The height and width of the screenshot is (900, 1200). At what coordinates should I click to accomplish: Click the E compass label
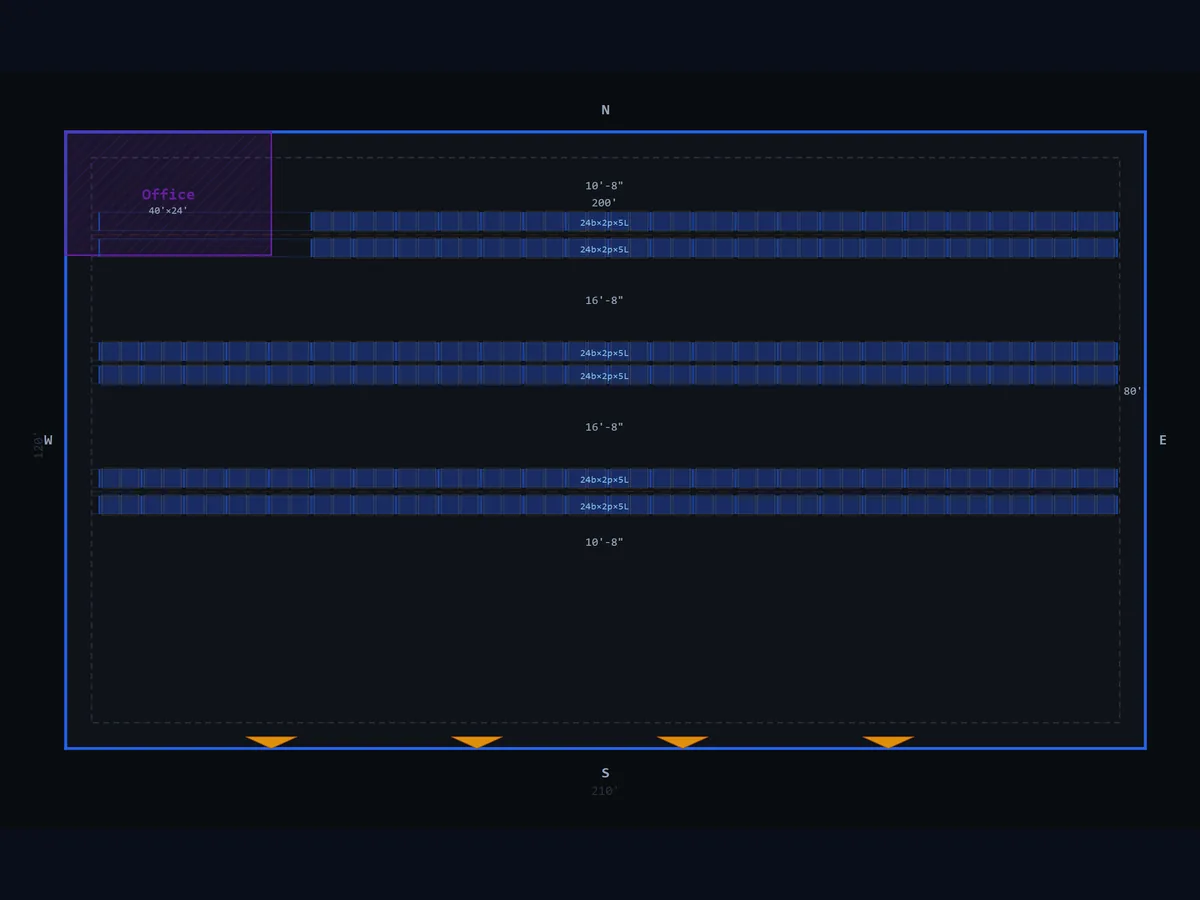click(x=1162, y=440)
